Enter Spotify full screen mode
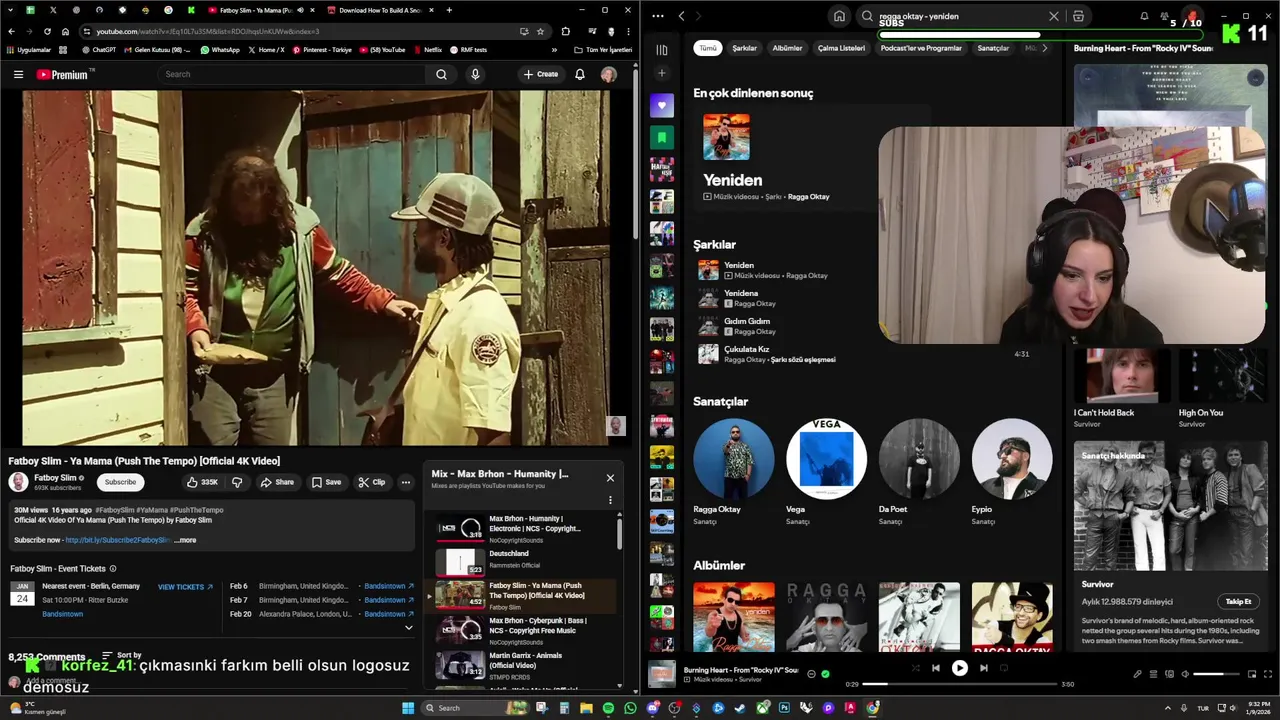Image resolution: width=1280 pixels, height=720 pixels. tap(1268, 674)
